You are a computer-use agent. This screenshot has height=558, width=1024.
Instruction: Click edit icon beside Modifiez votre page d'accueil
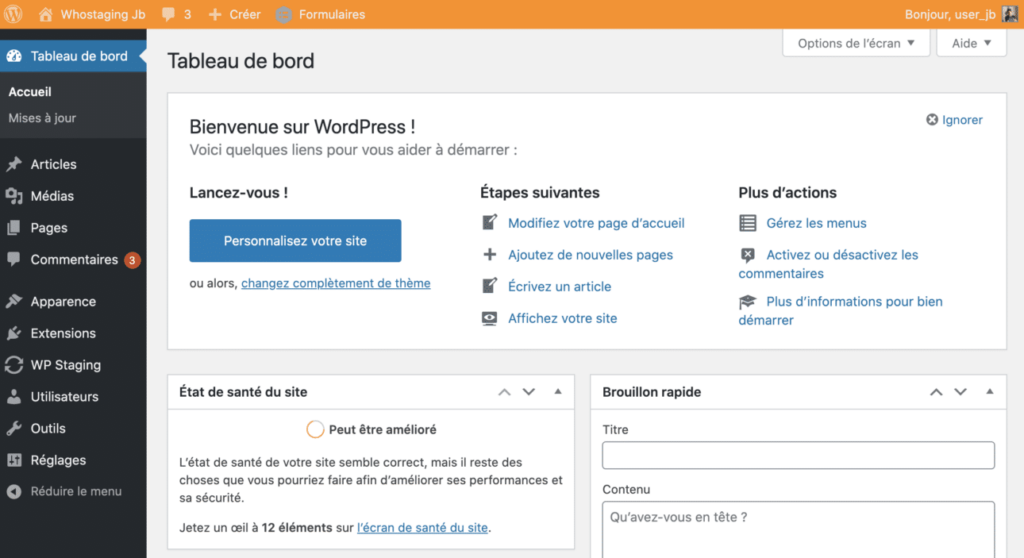(x=489, y=223)
